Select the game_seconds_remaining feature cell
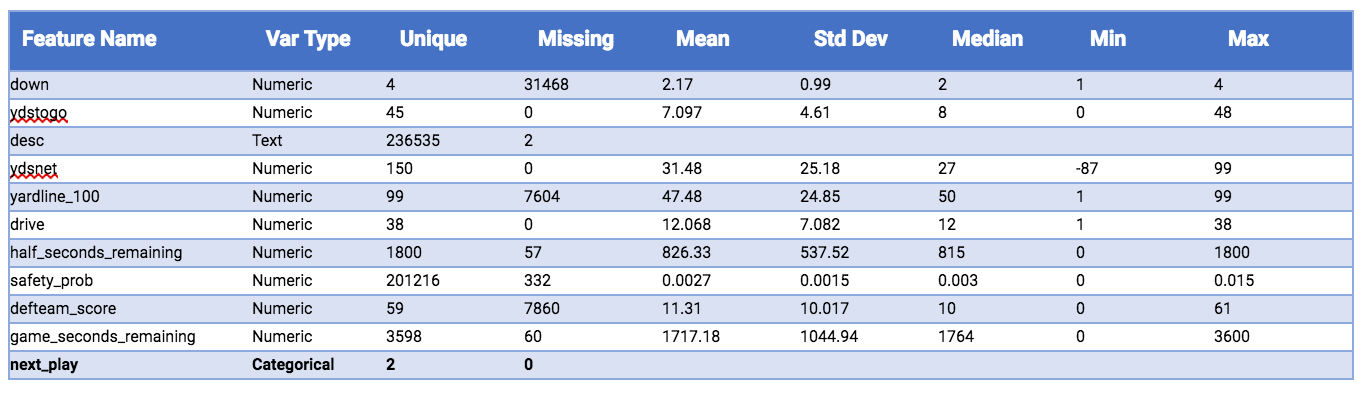Screen dimensions: 1366x394 point(103,337)
